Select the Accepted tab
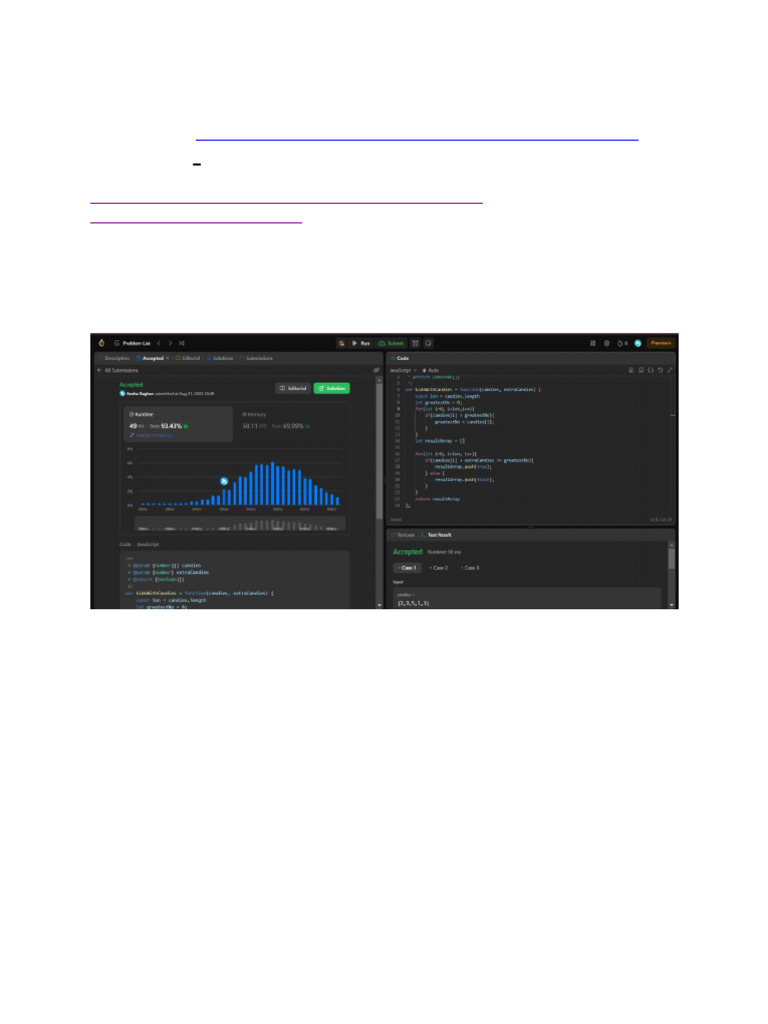 [150, 358]
